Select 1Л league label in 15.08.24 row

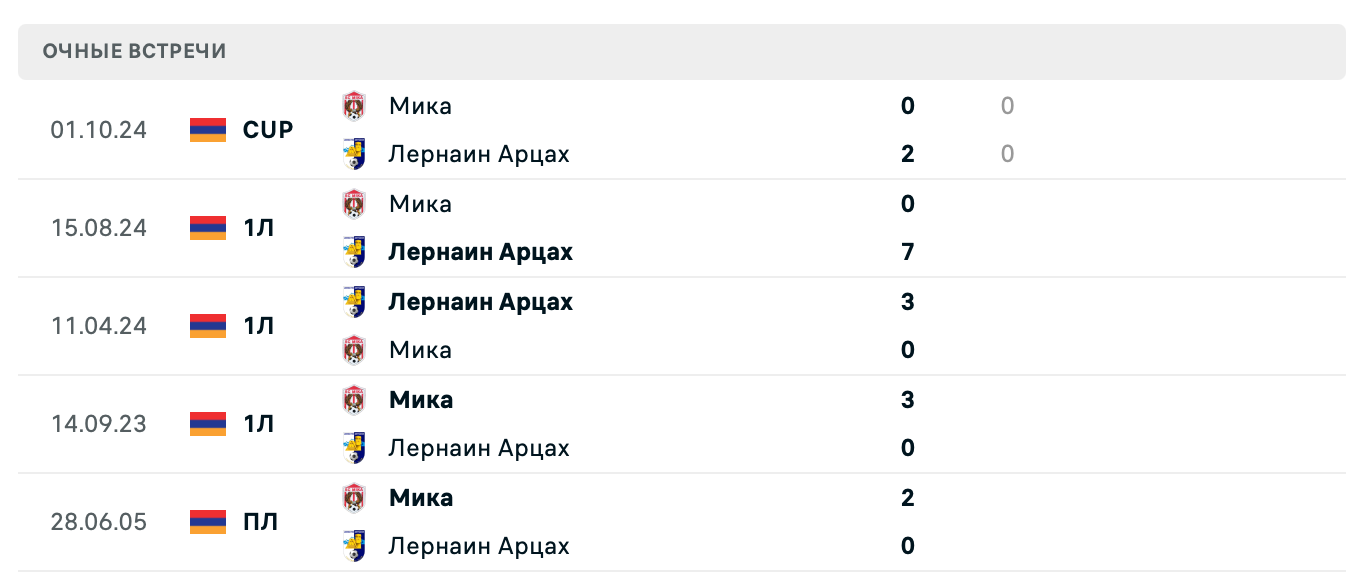pyautogui.click(x=258, y=228)
